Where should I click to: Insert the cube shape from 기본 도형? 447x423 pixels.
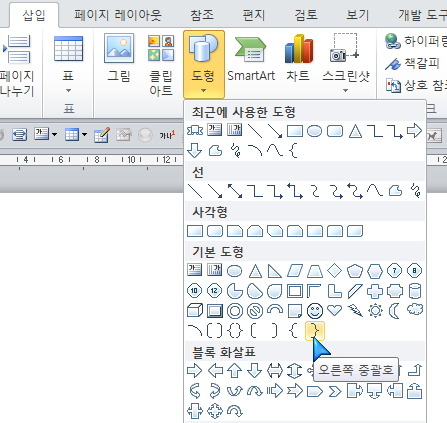click(195, 311)
